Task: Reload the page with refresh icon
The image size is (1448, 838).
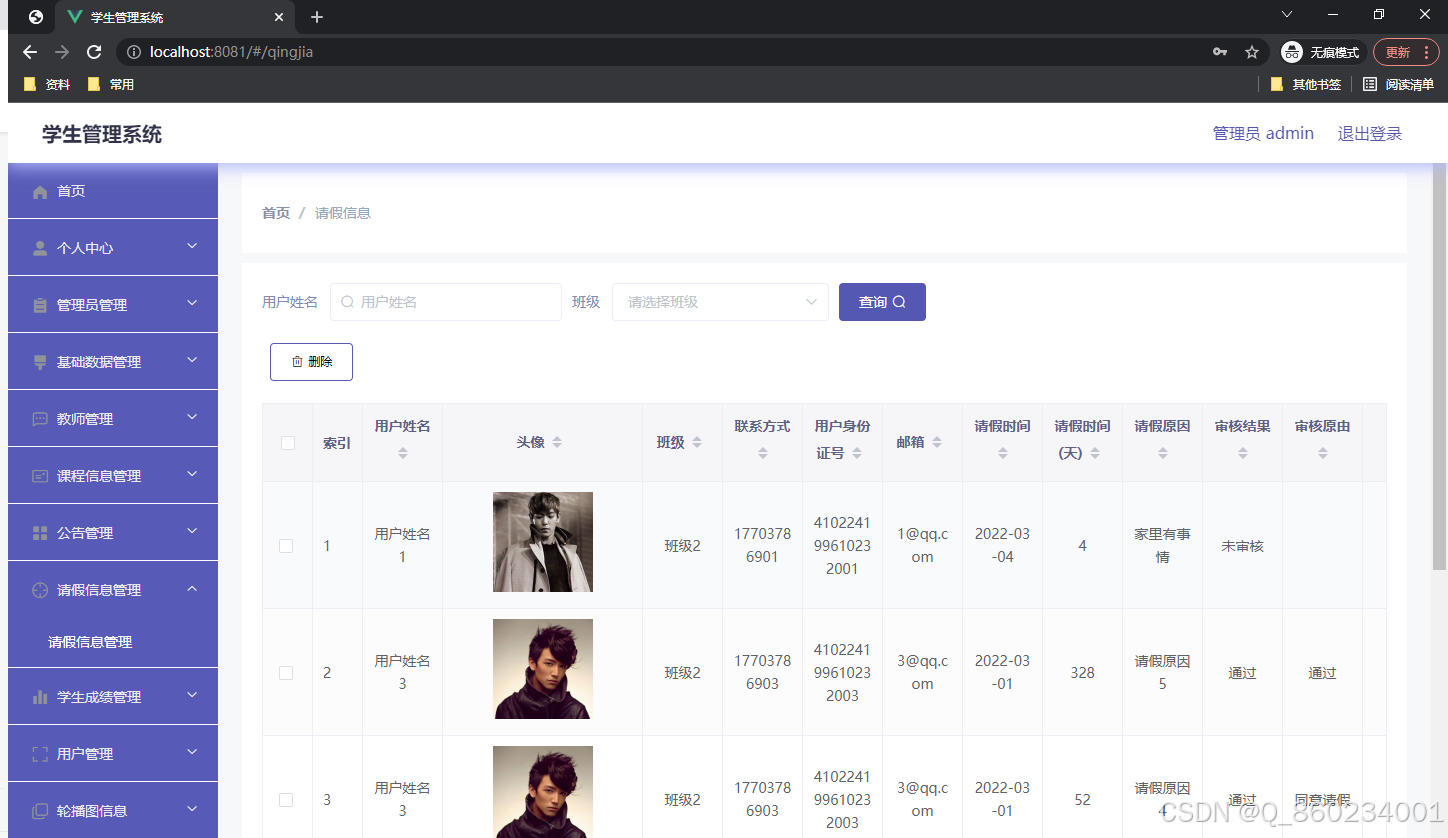Action: pos(94,52)
